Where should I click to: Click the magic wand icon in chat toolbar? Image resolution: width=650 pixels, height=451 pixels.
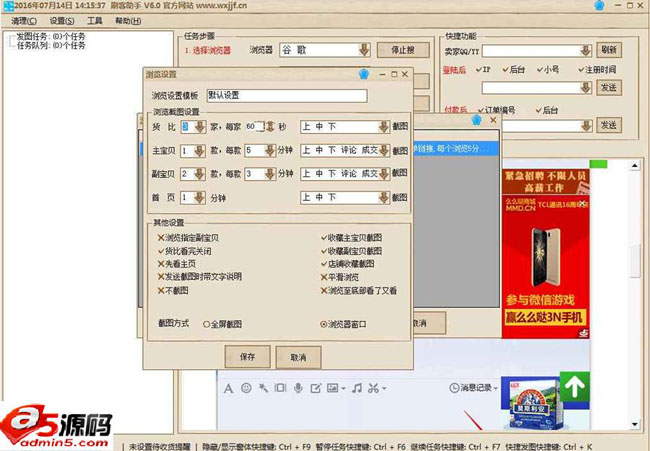coord(263,388)
